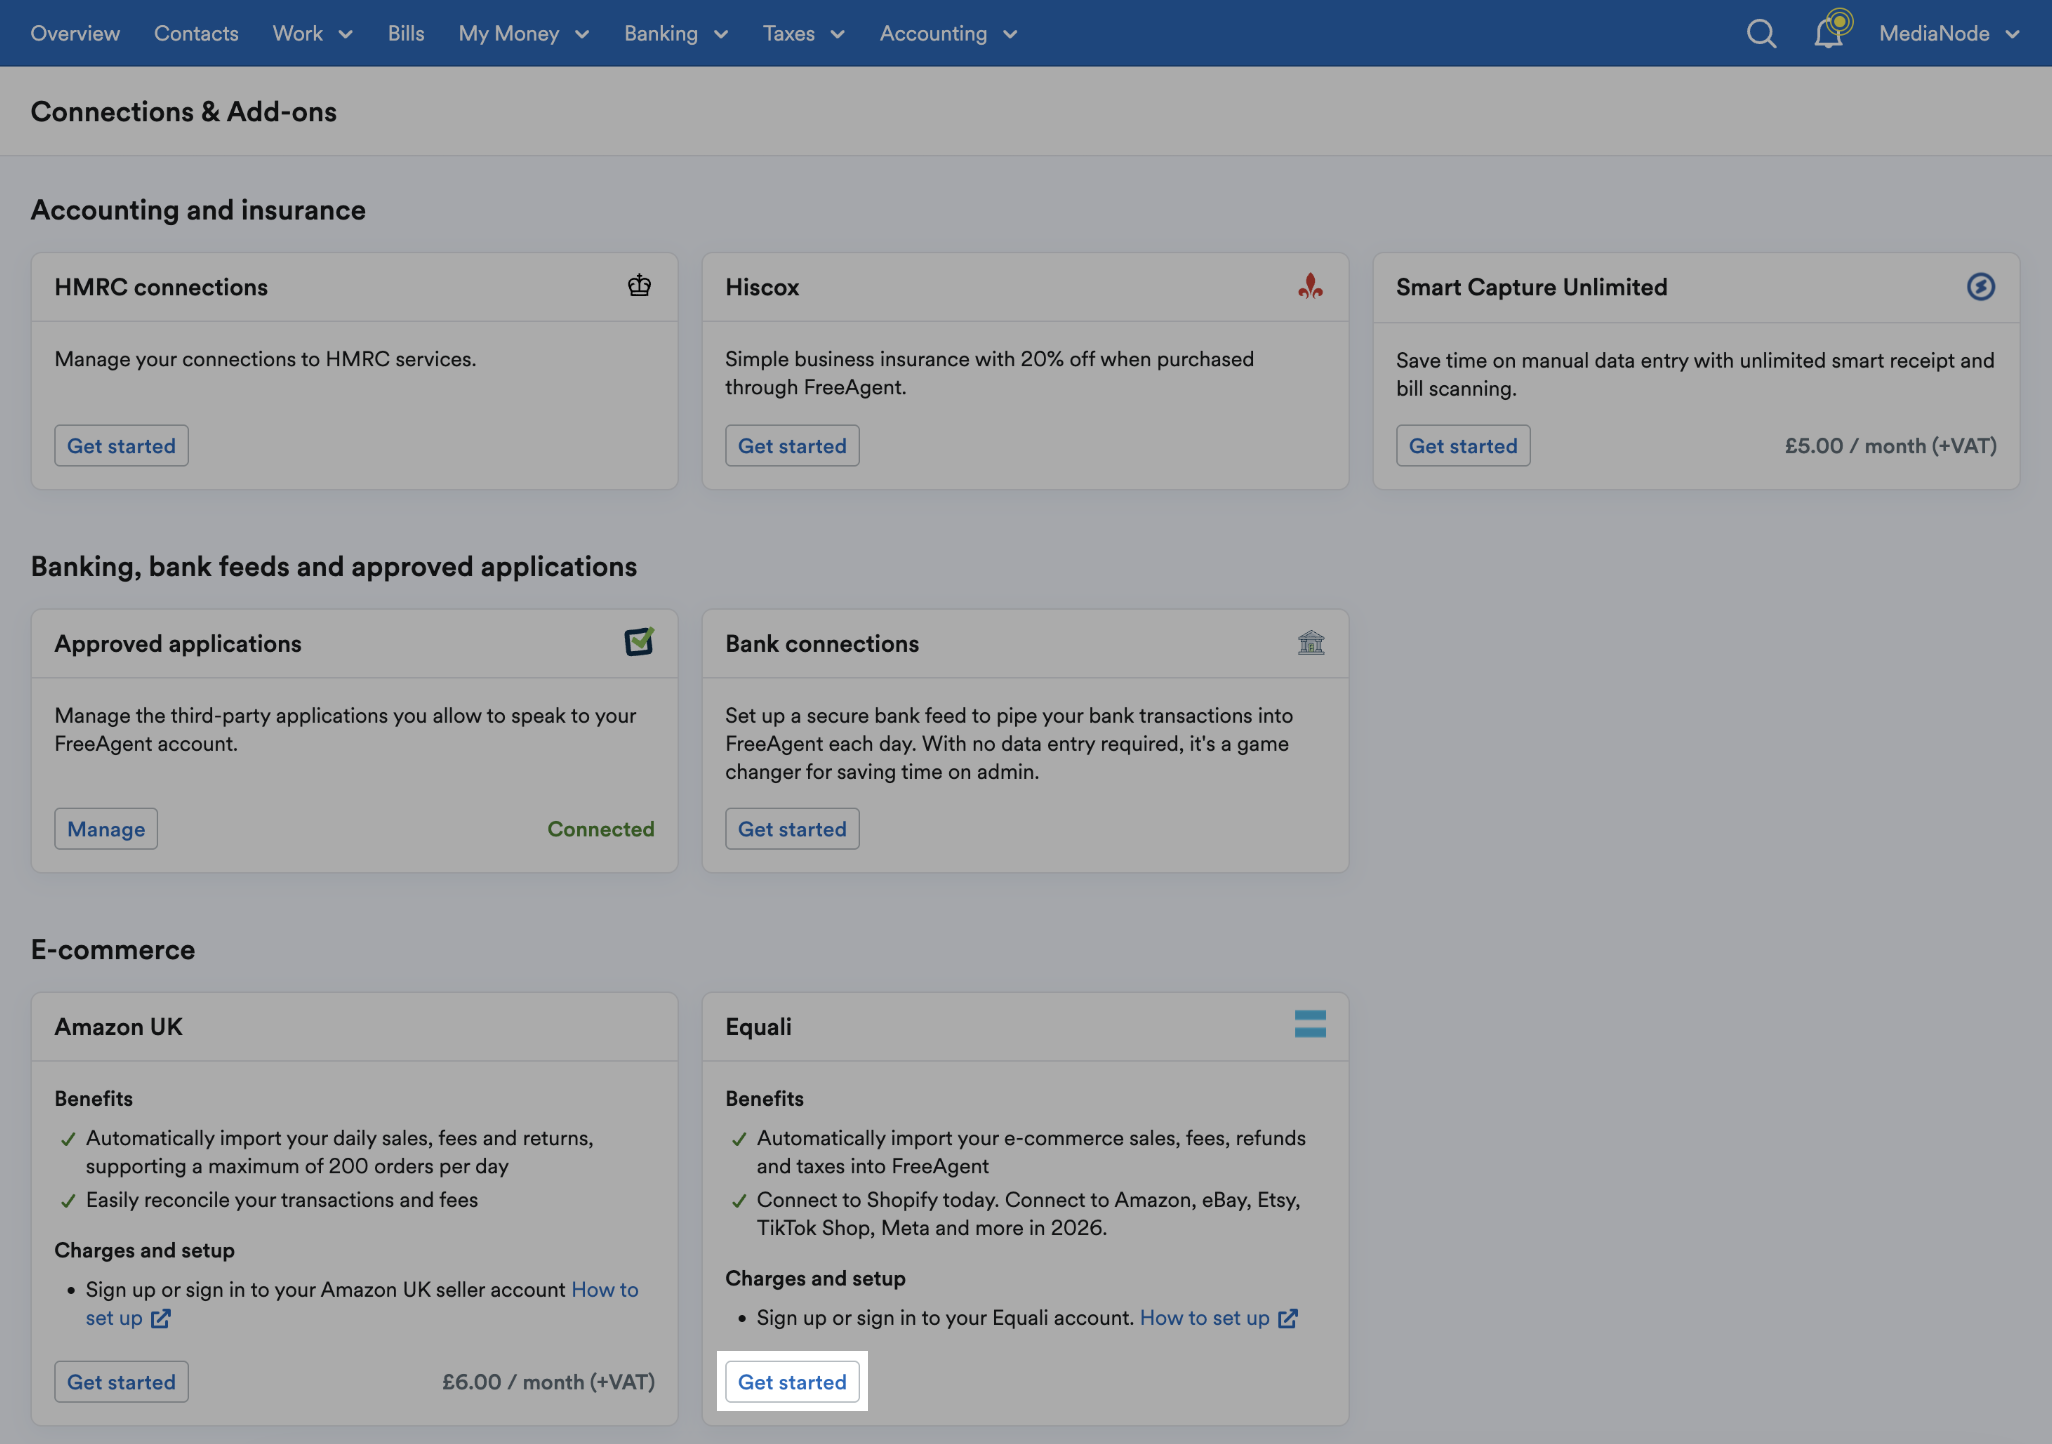Click the Smart Capture Unlimited card title

point(1531,287)
